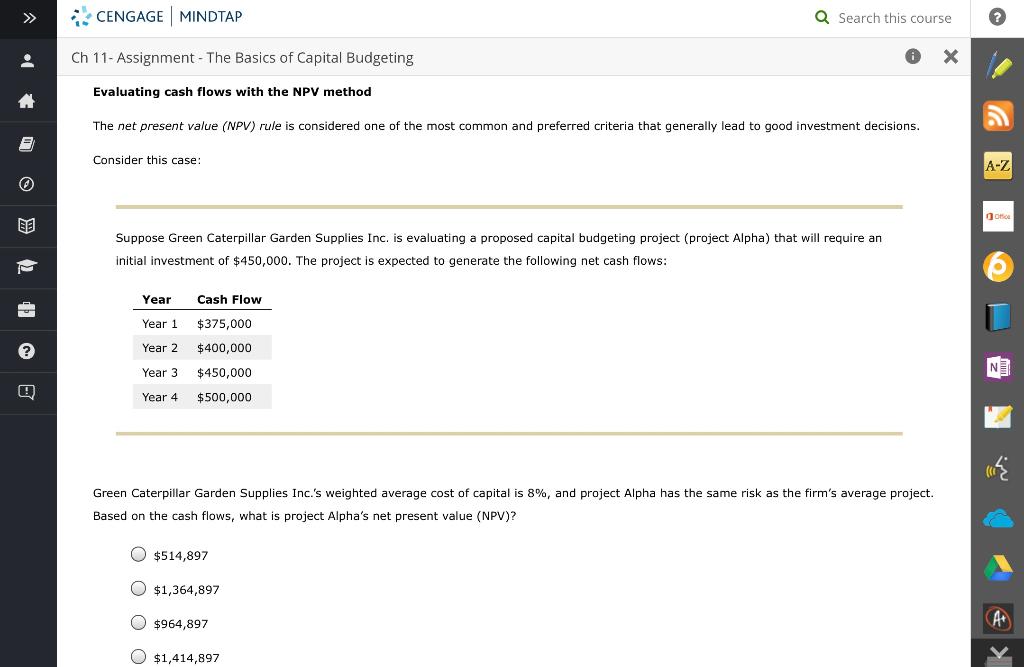Click the briefcase icon in left sidebar
Screen dimensions: 1024x667
[x=27, y=309]
